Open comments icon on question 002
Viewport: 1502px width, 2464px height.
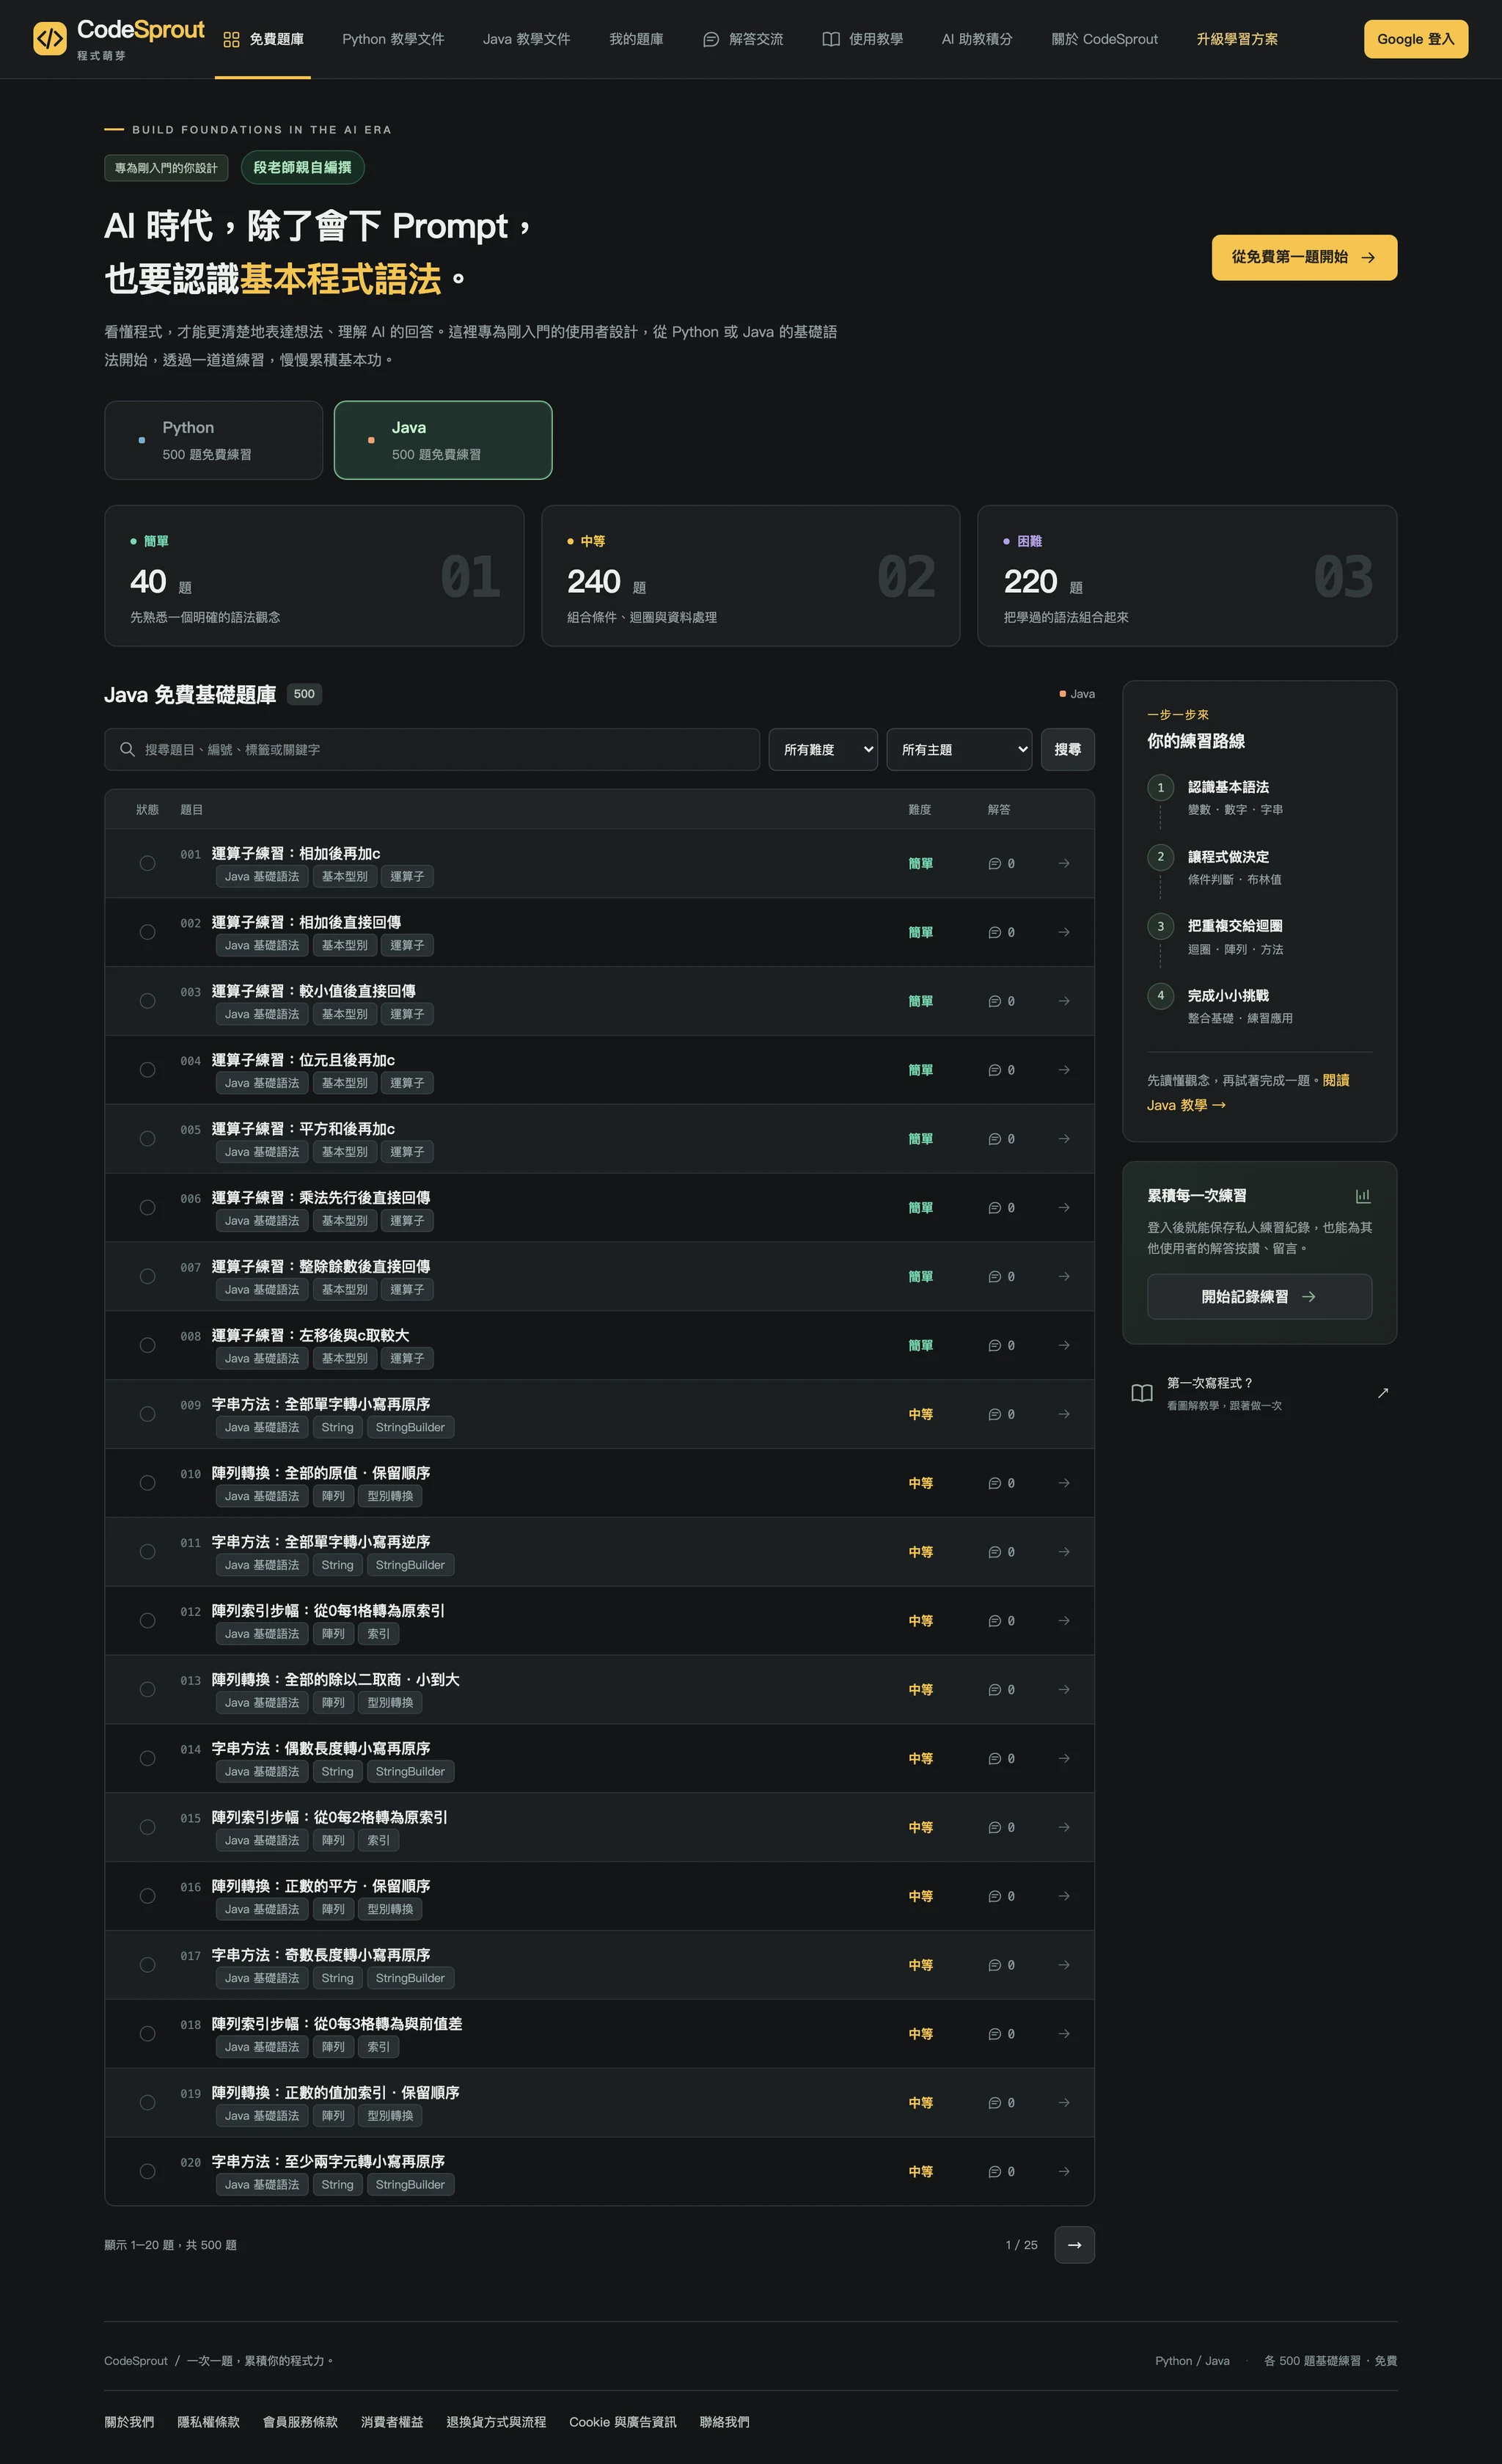[x=994, y=932]
